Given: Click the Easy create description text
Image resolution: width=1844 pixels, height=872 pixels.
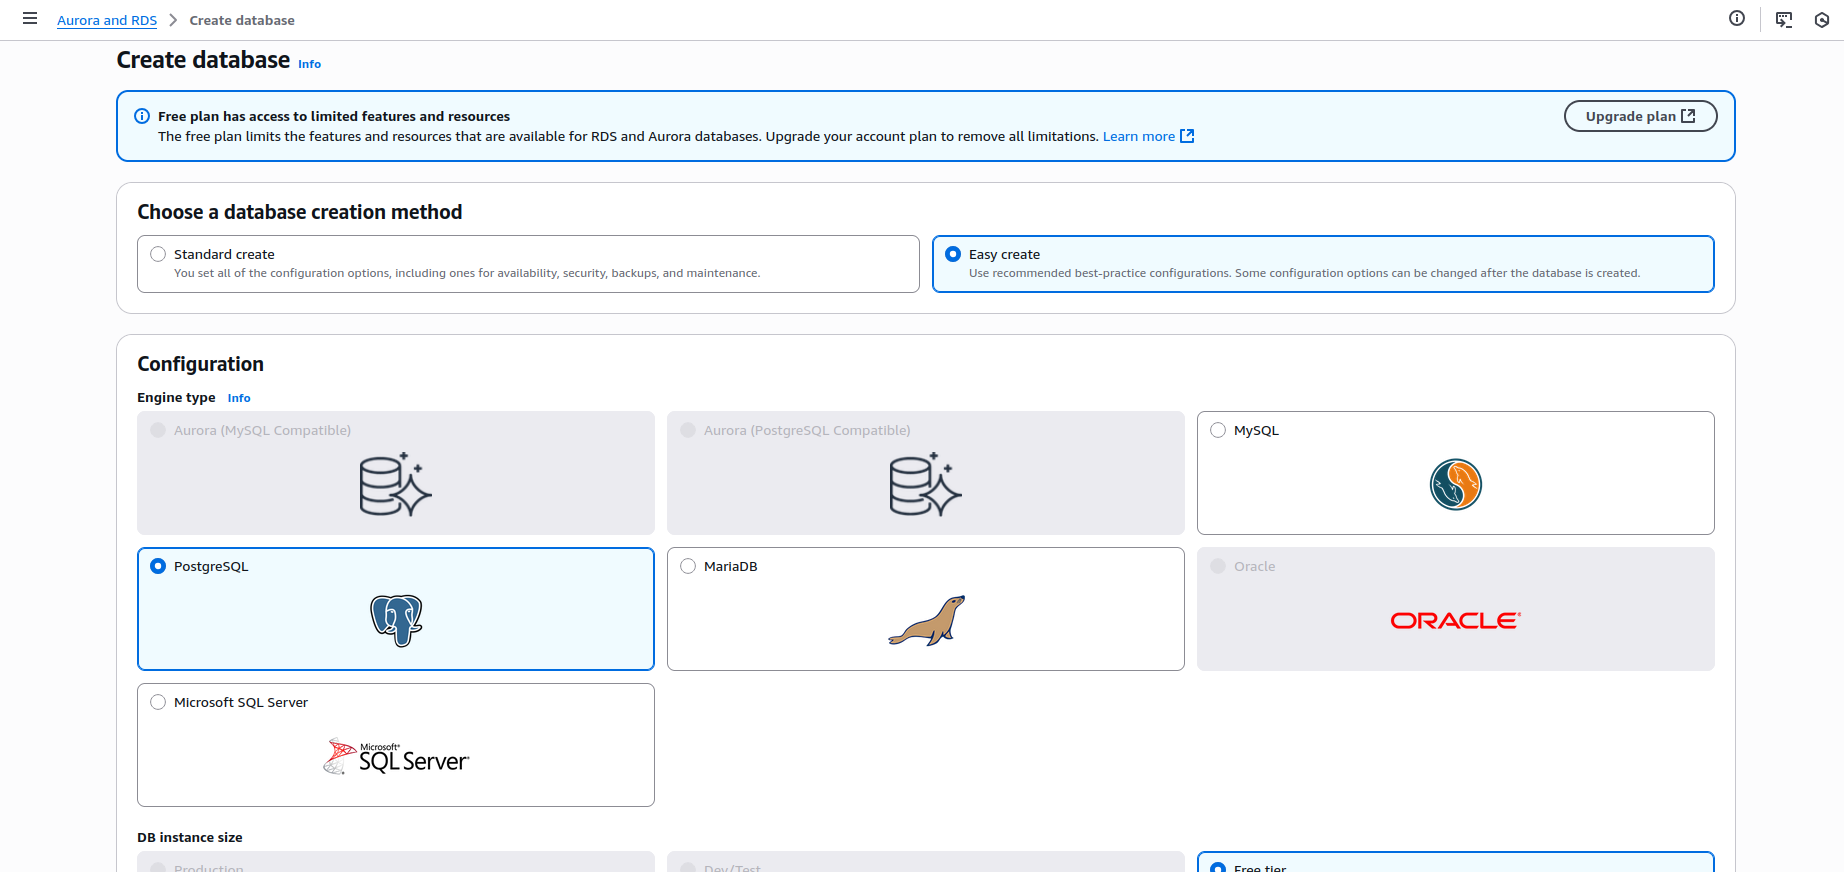Looking at the screenshot, I should tap(1304, 273).
